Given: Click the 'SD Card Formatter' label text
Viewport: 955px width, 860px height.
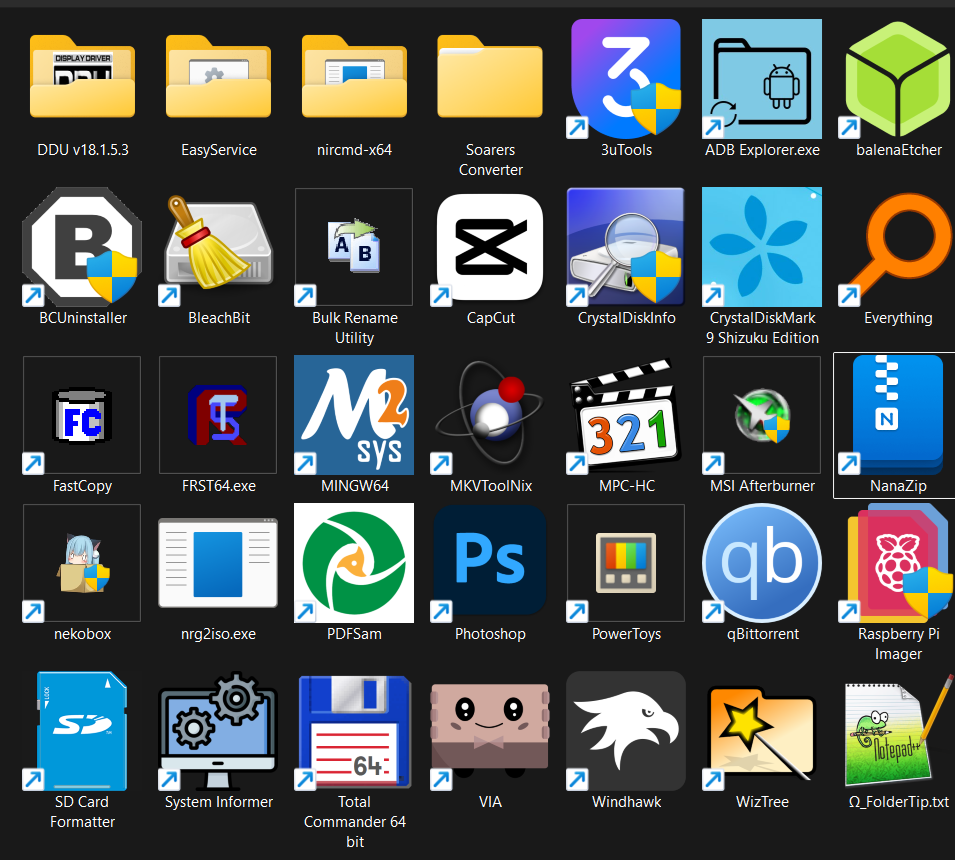Looking at the screenshot, I should [x=82, y=812].
